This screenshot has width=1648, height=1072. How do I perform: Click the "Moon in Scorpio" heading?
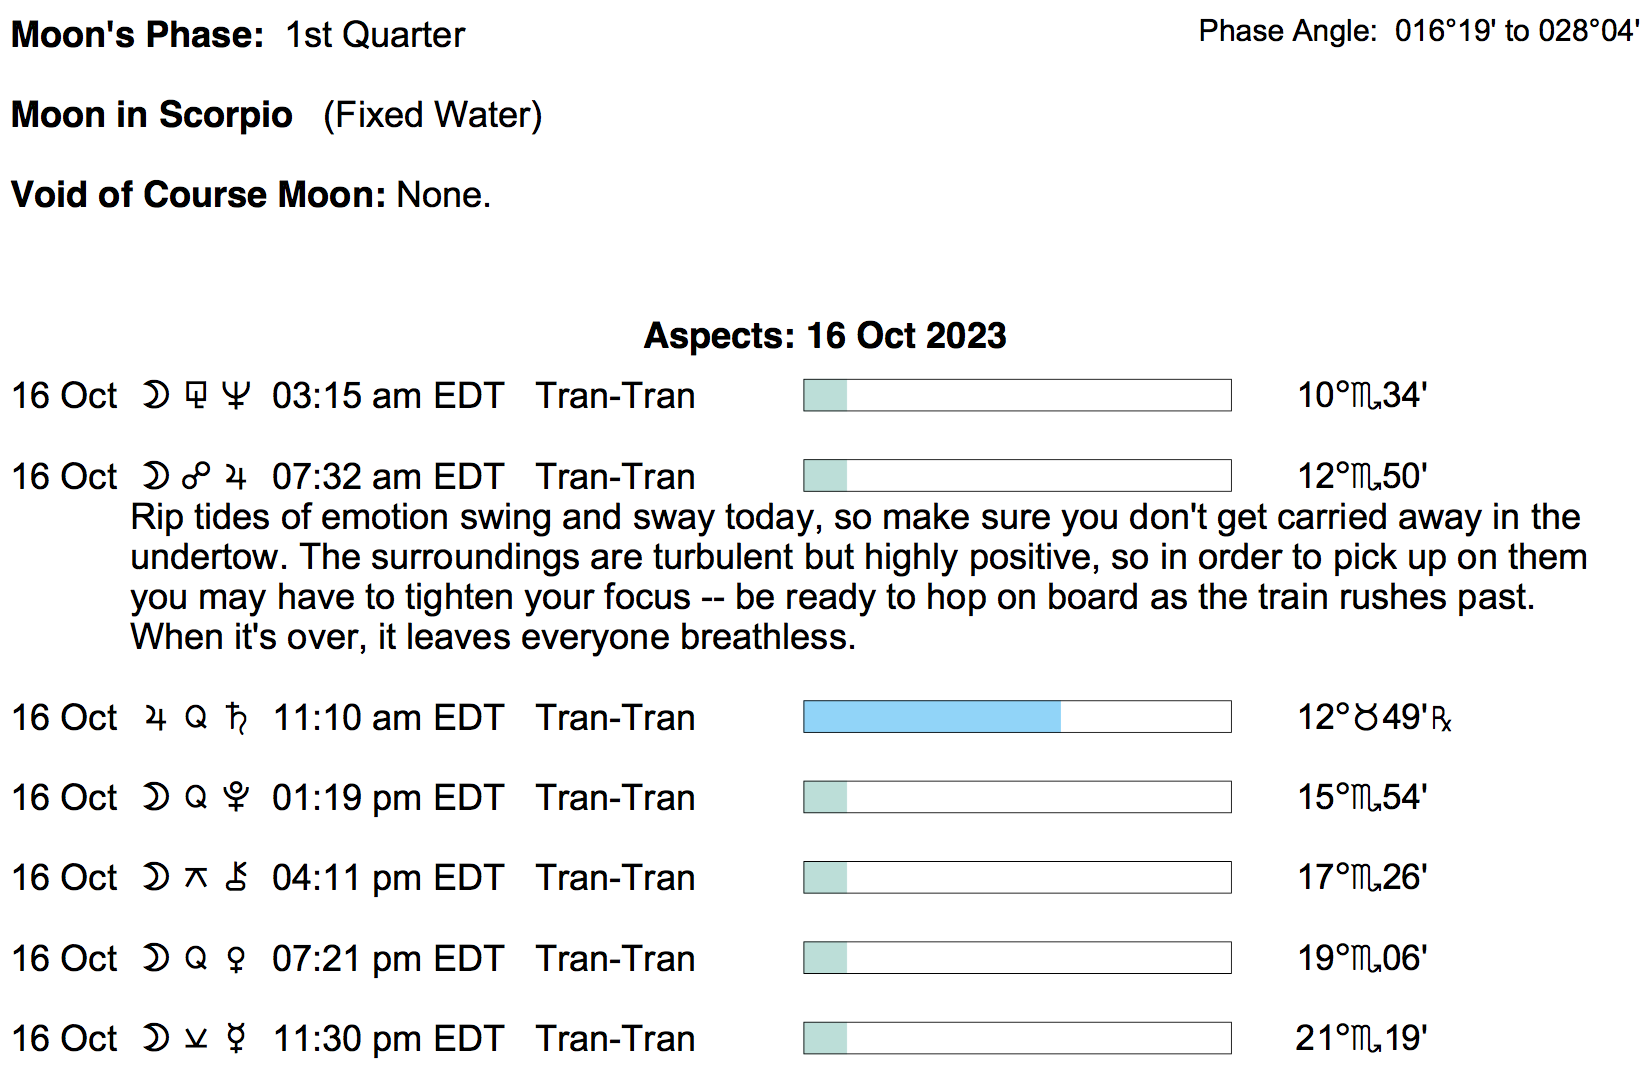[152, 115]
